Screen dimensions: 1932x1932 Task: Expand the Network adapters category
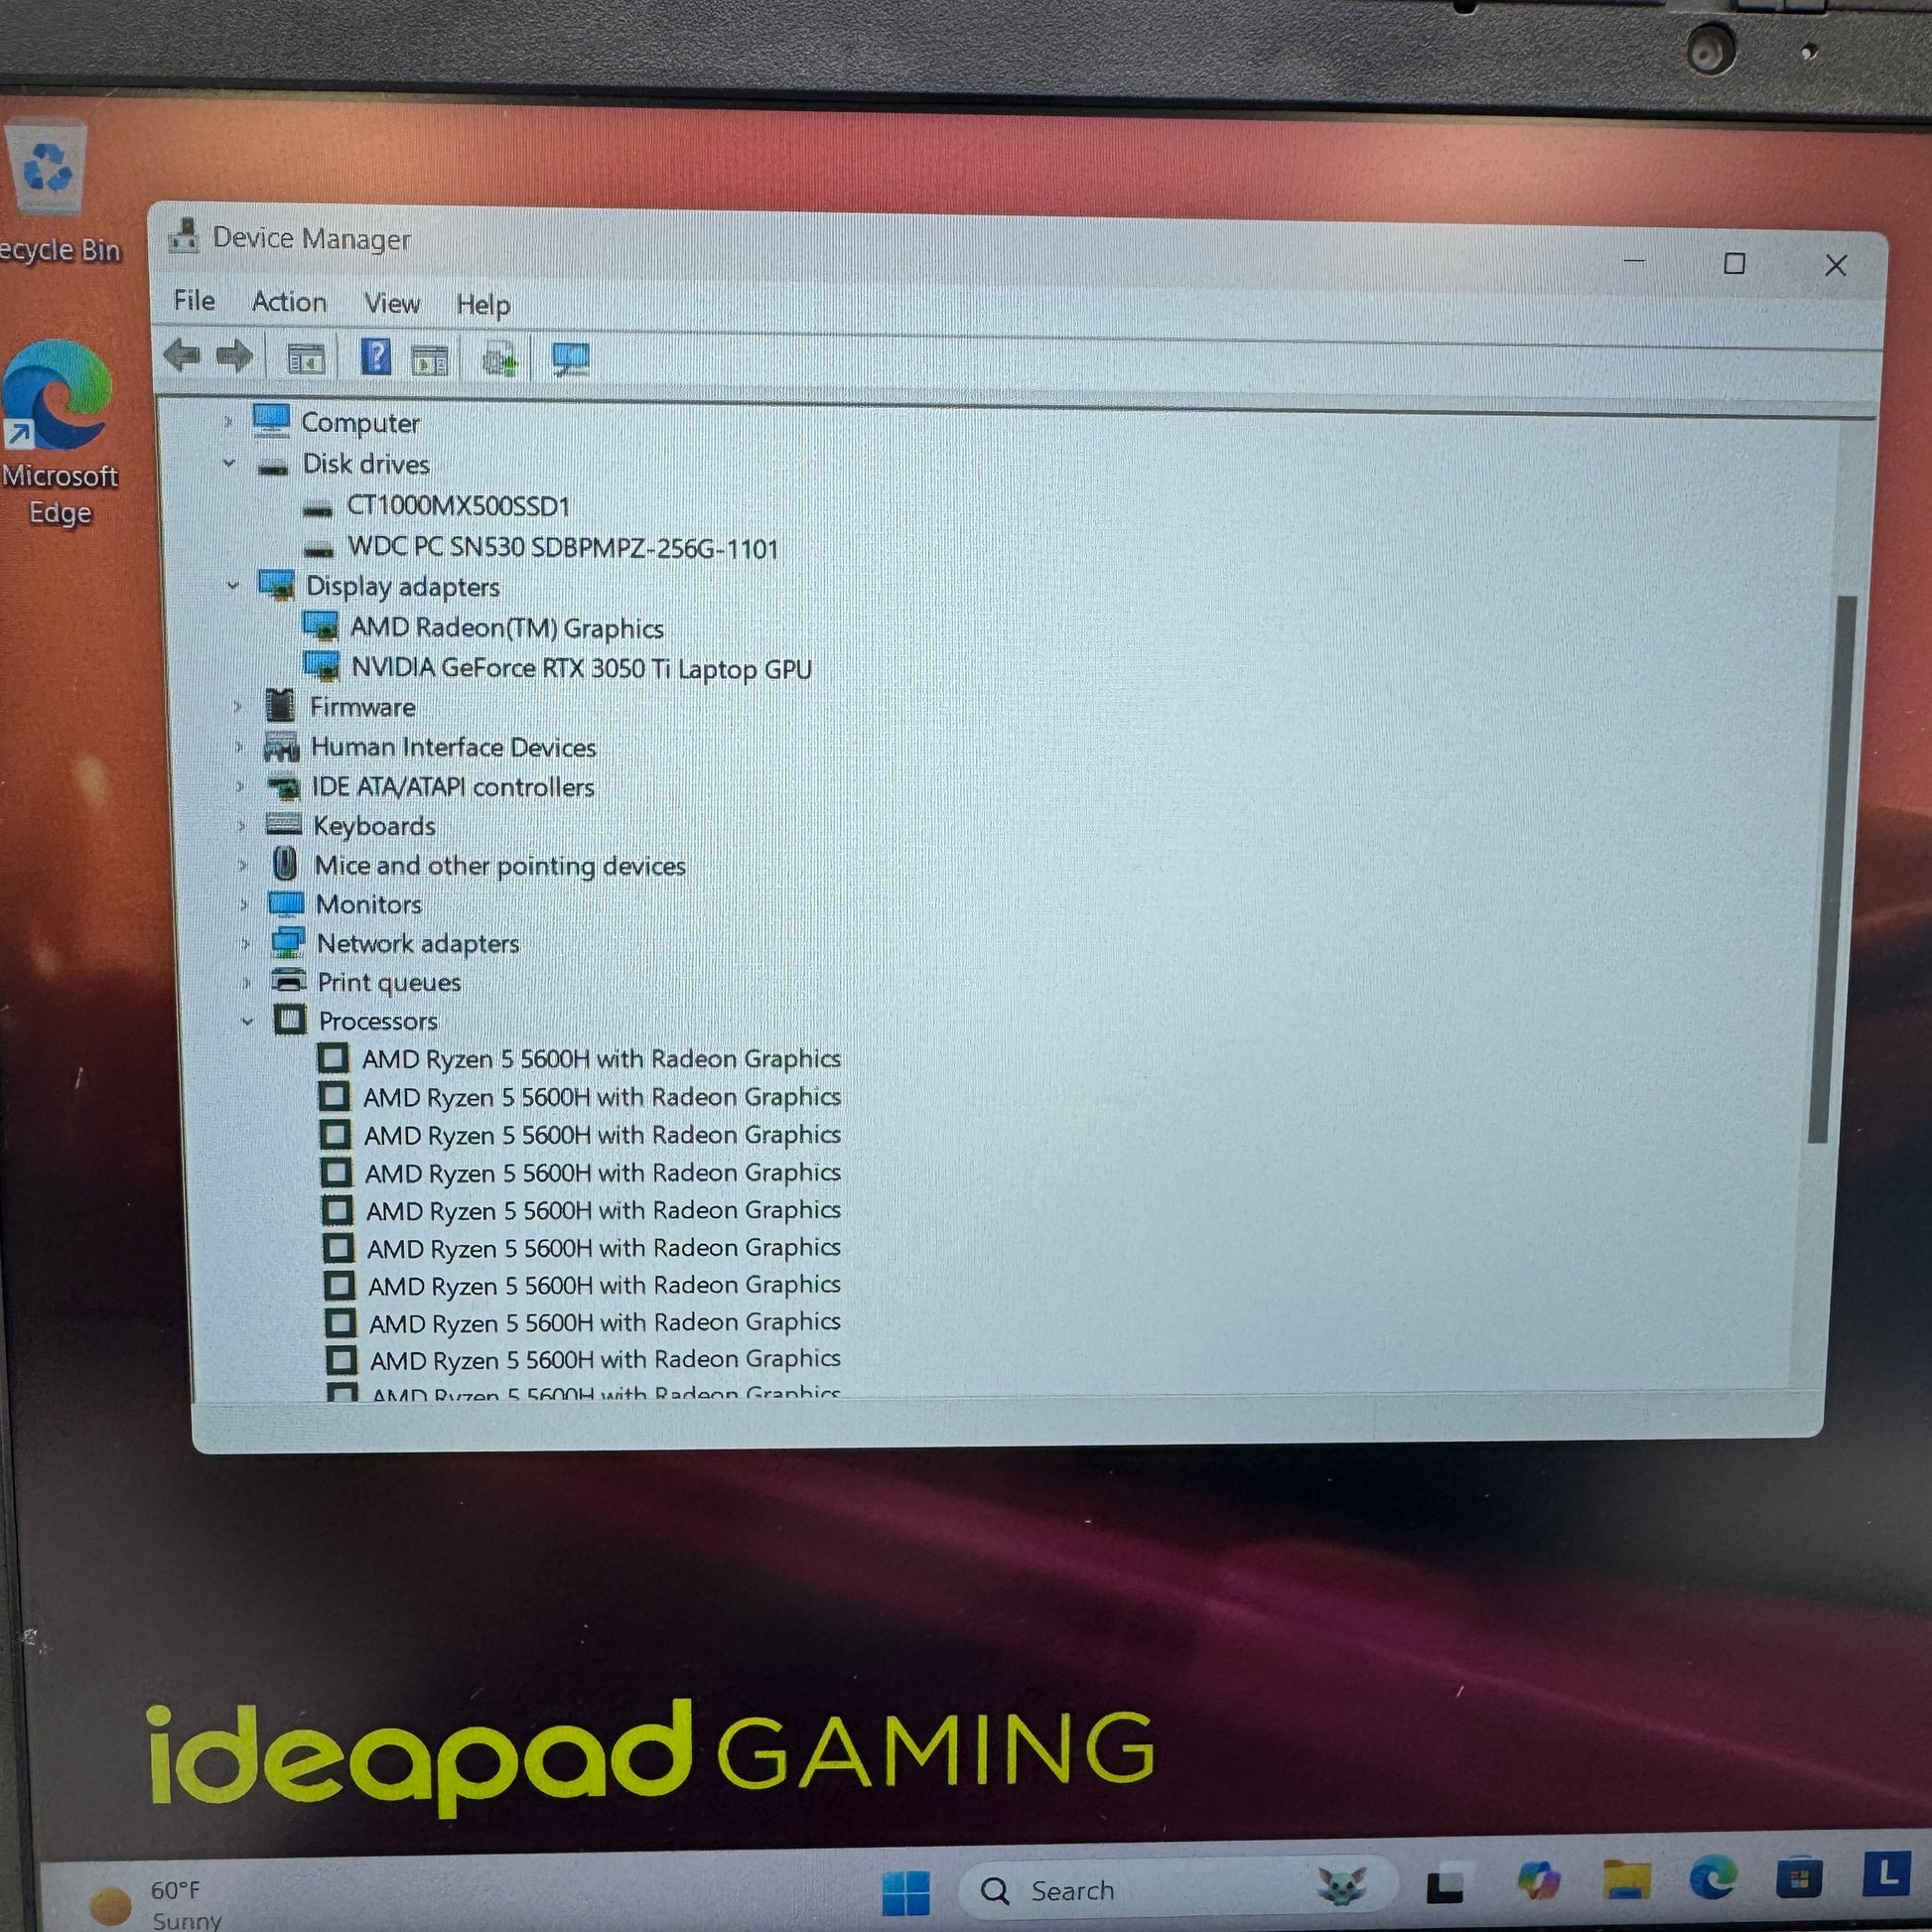tap(245, 943)
